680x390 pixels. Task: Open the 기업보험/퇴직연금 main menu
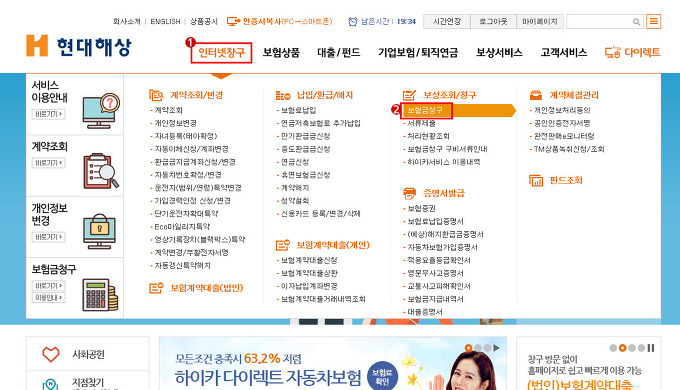[418, 53]
